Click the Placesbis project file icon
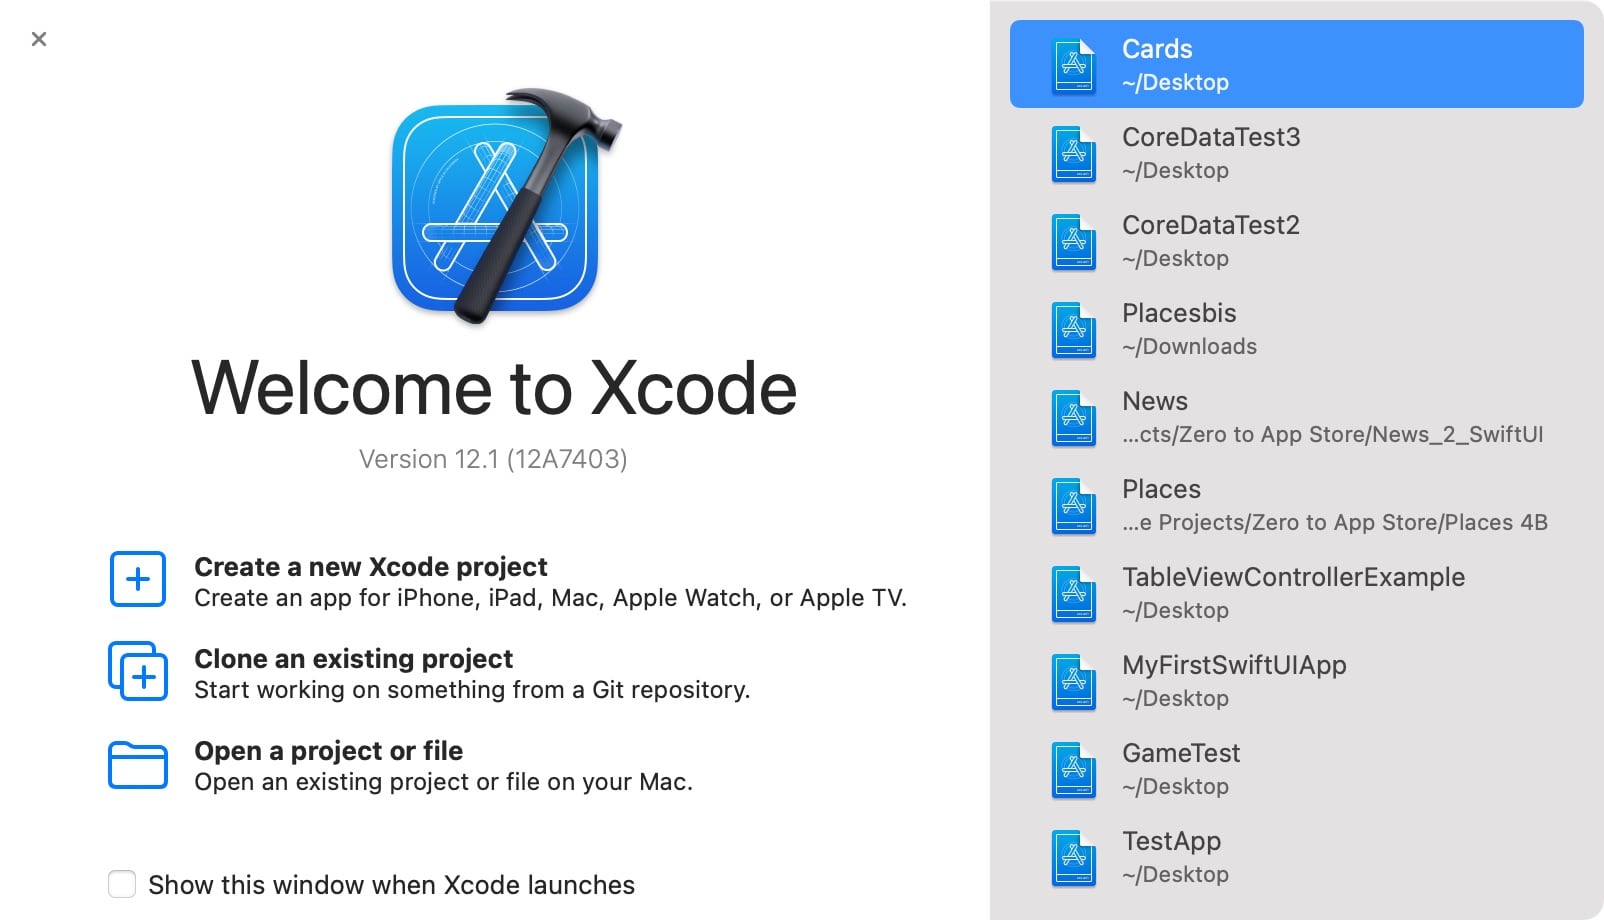The width and height of the screenshot is (1604, 920). tap(1074, 329)
